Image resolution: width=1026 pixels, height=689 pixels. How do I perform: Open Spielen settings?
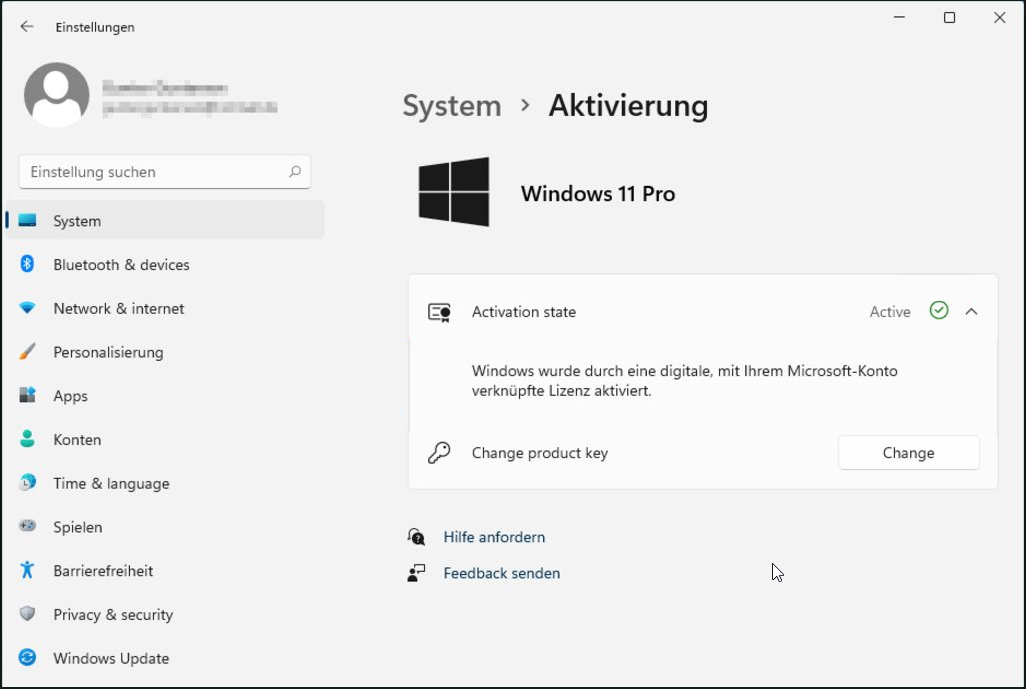point(165,527)
